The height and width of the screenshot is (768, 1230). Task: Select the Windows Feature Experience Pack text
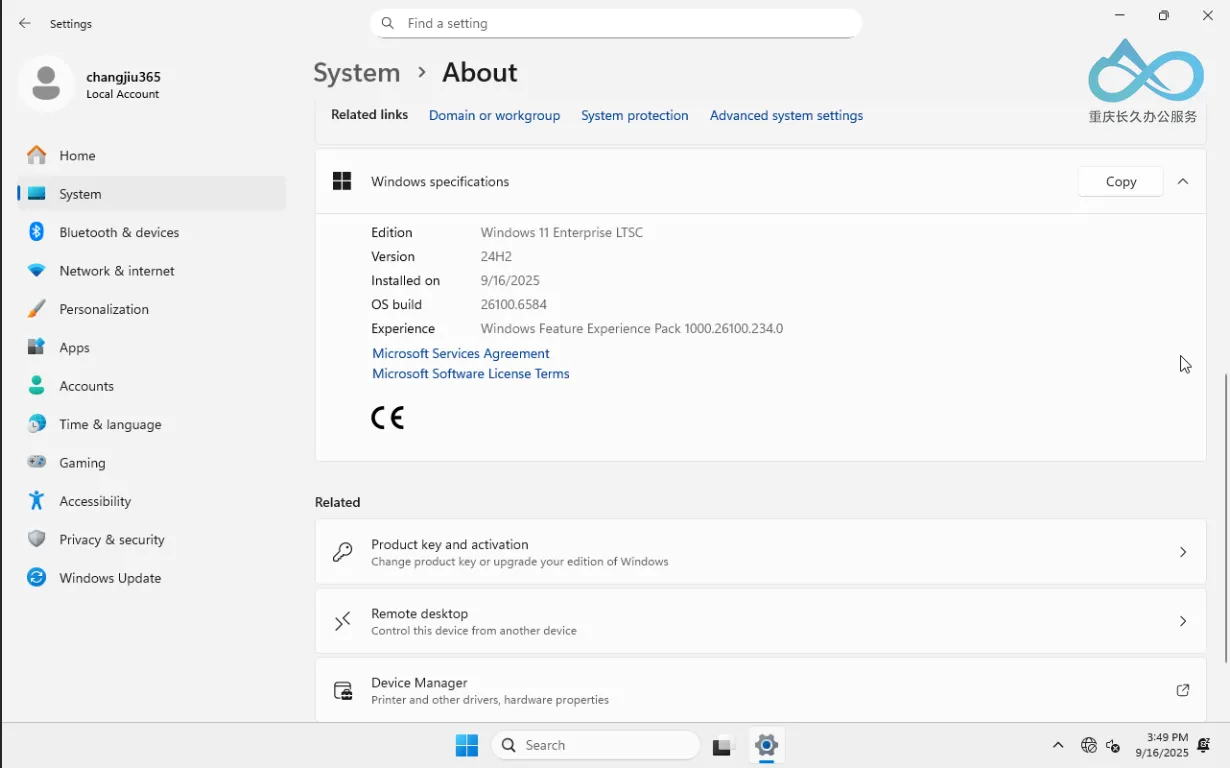pos(632,329)
